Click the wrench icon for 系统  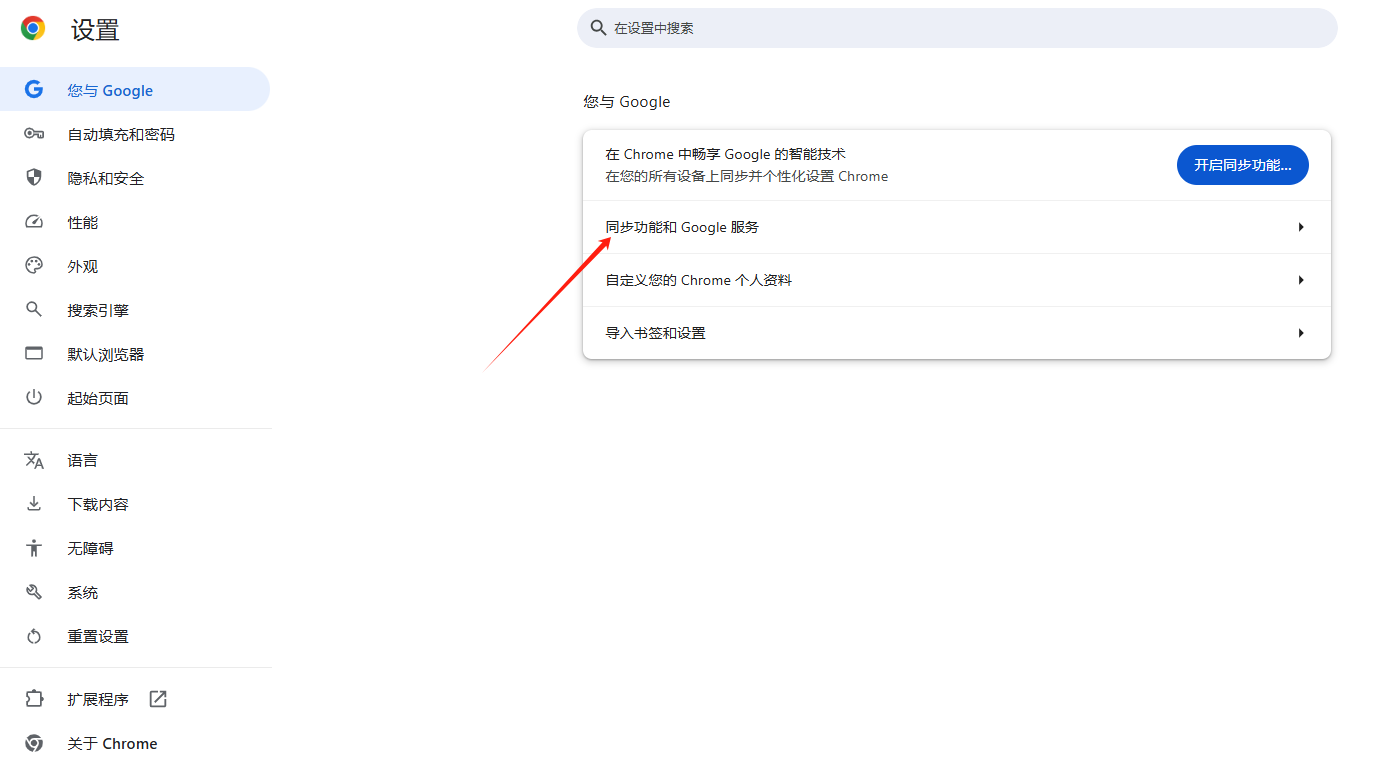point(34,592)
